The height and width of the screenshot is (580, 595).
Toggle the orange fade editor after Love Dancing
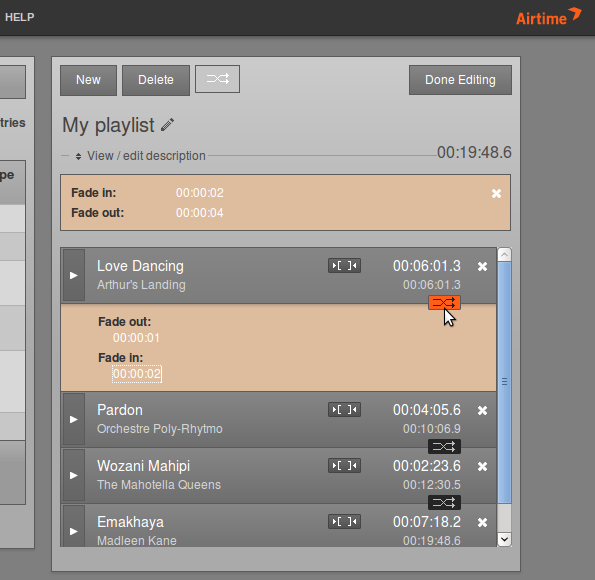pyautogui.click(x=444, y=303)
